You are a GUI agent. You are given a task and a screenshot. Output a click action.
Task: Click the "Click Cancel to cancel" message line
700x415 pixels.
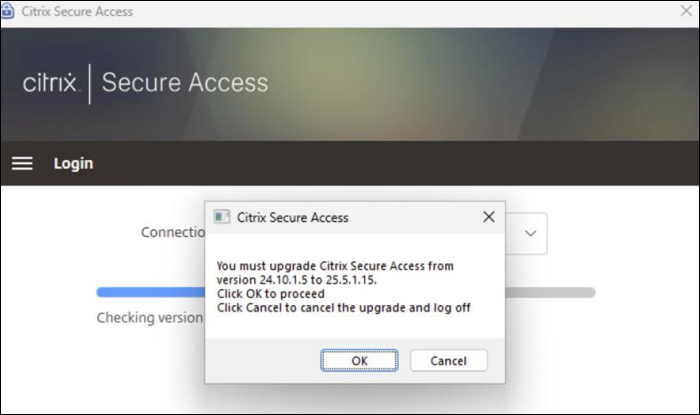[343, 308]
